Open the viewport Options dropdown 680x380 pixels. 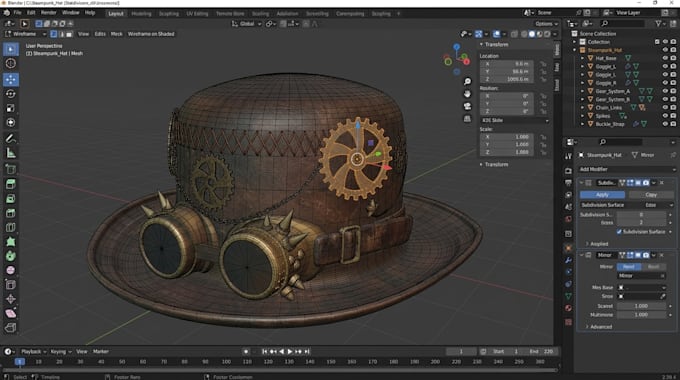click(546, 24)
